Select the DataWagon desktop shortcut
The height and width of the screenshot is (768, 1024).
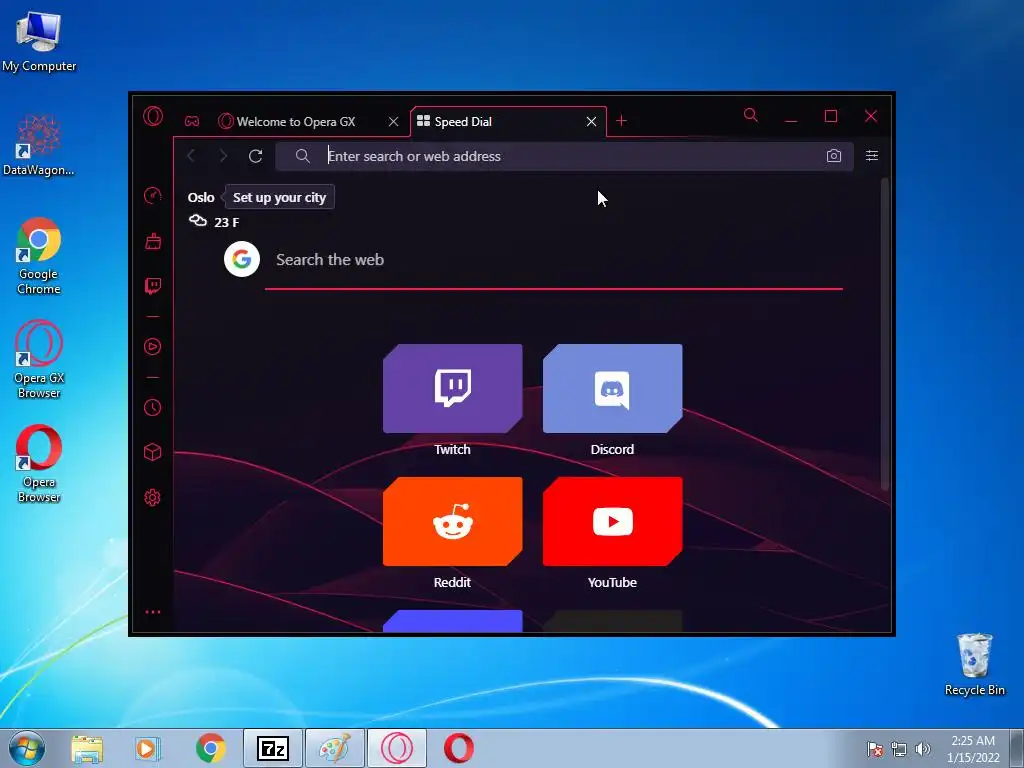[x=39, y=145]
